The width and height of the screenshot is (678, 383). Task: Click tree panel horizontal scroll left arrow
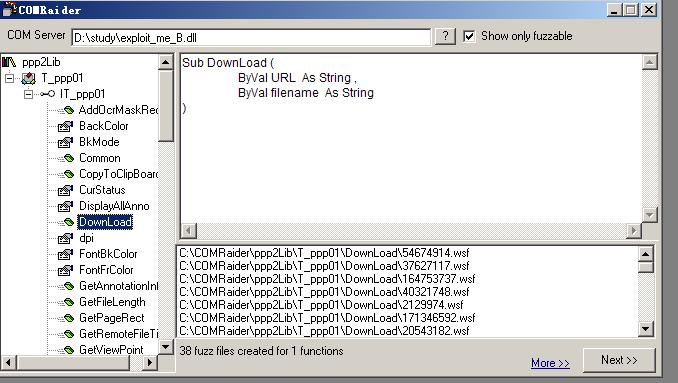point(9,362)
